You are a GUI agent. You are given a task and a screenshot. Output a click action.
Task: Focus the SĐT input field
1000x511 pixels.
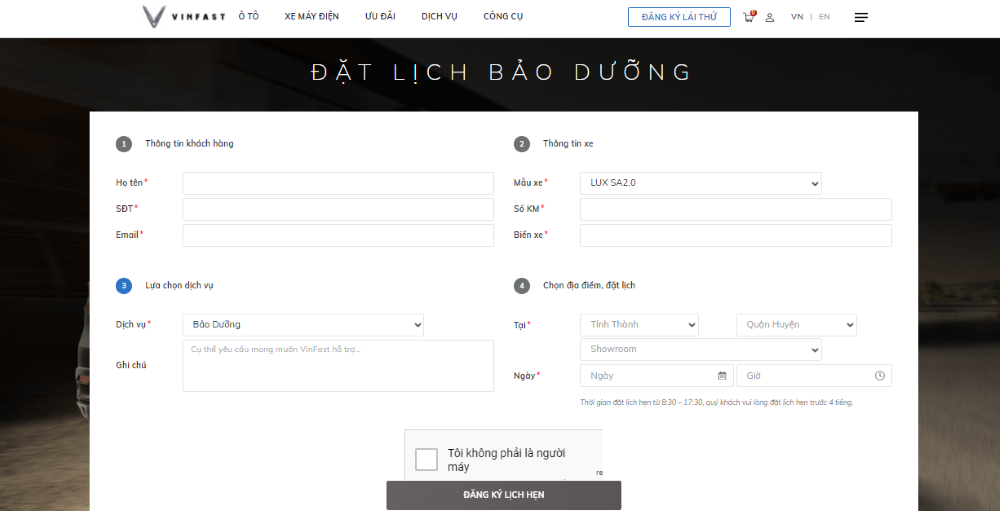[x=338, y=209]
